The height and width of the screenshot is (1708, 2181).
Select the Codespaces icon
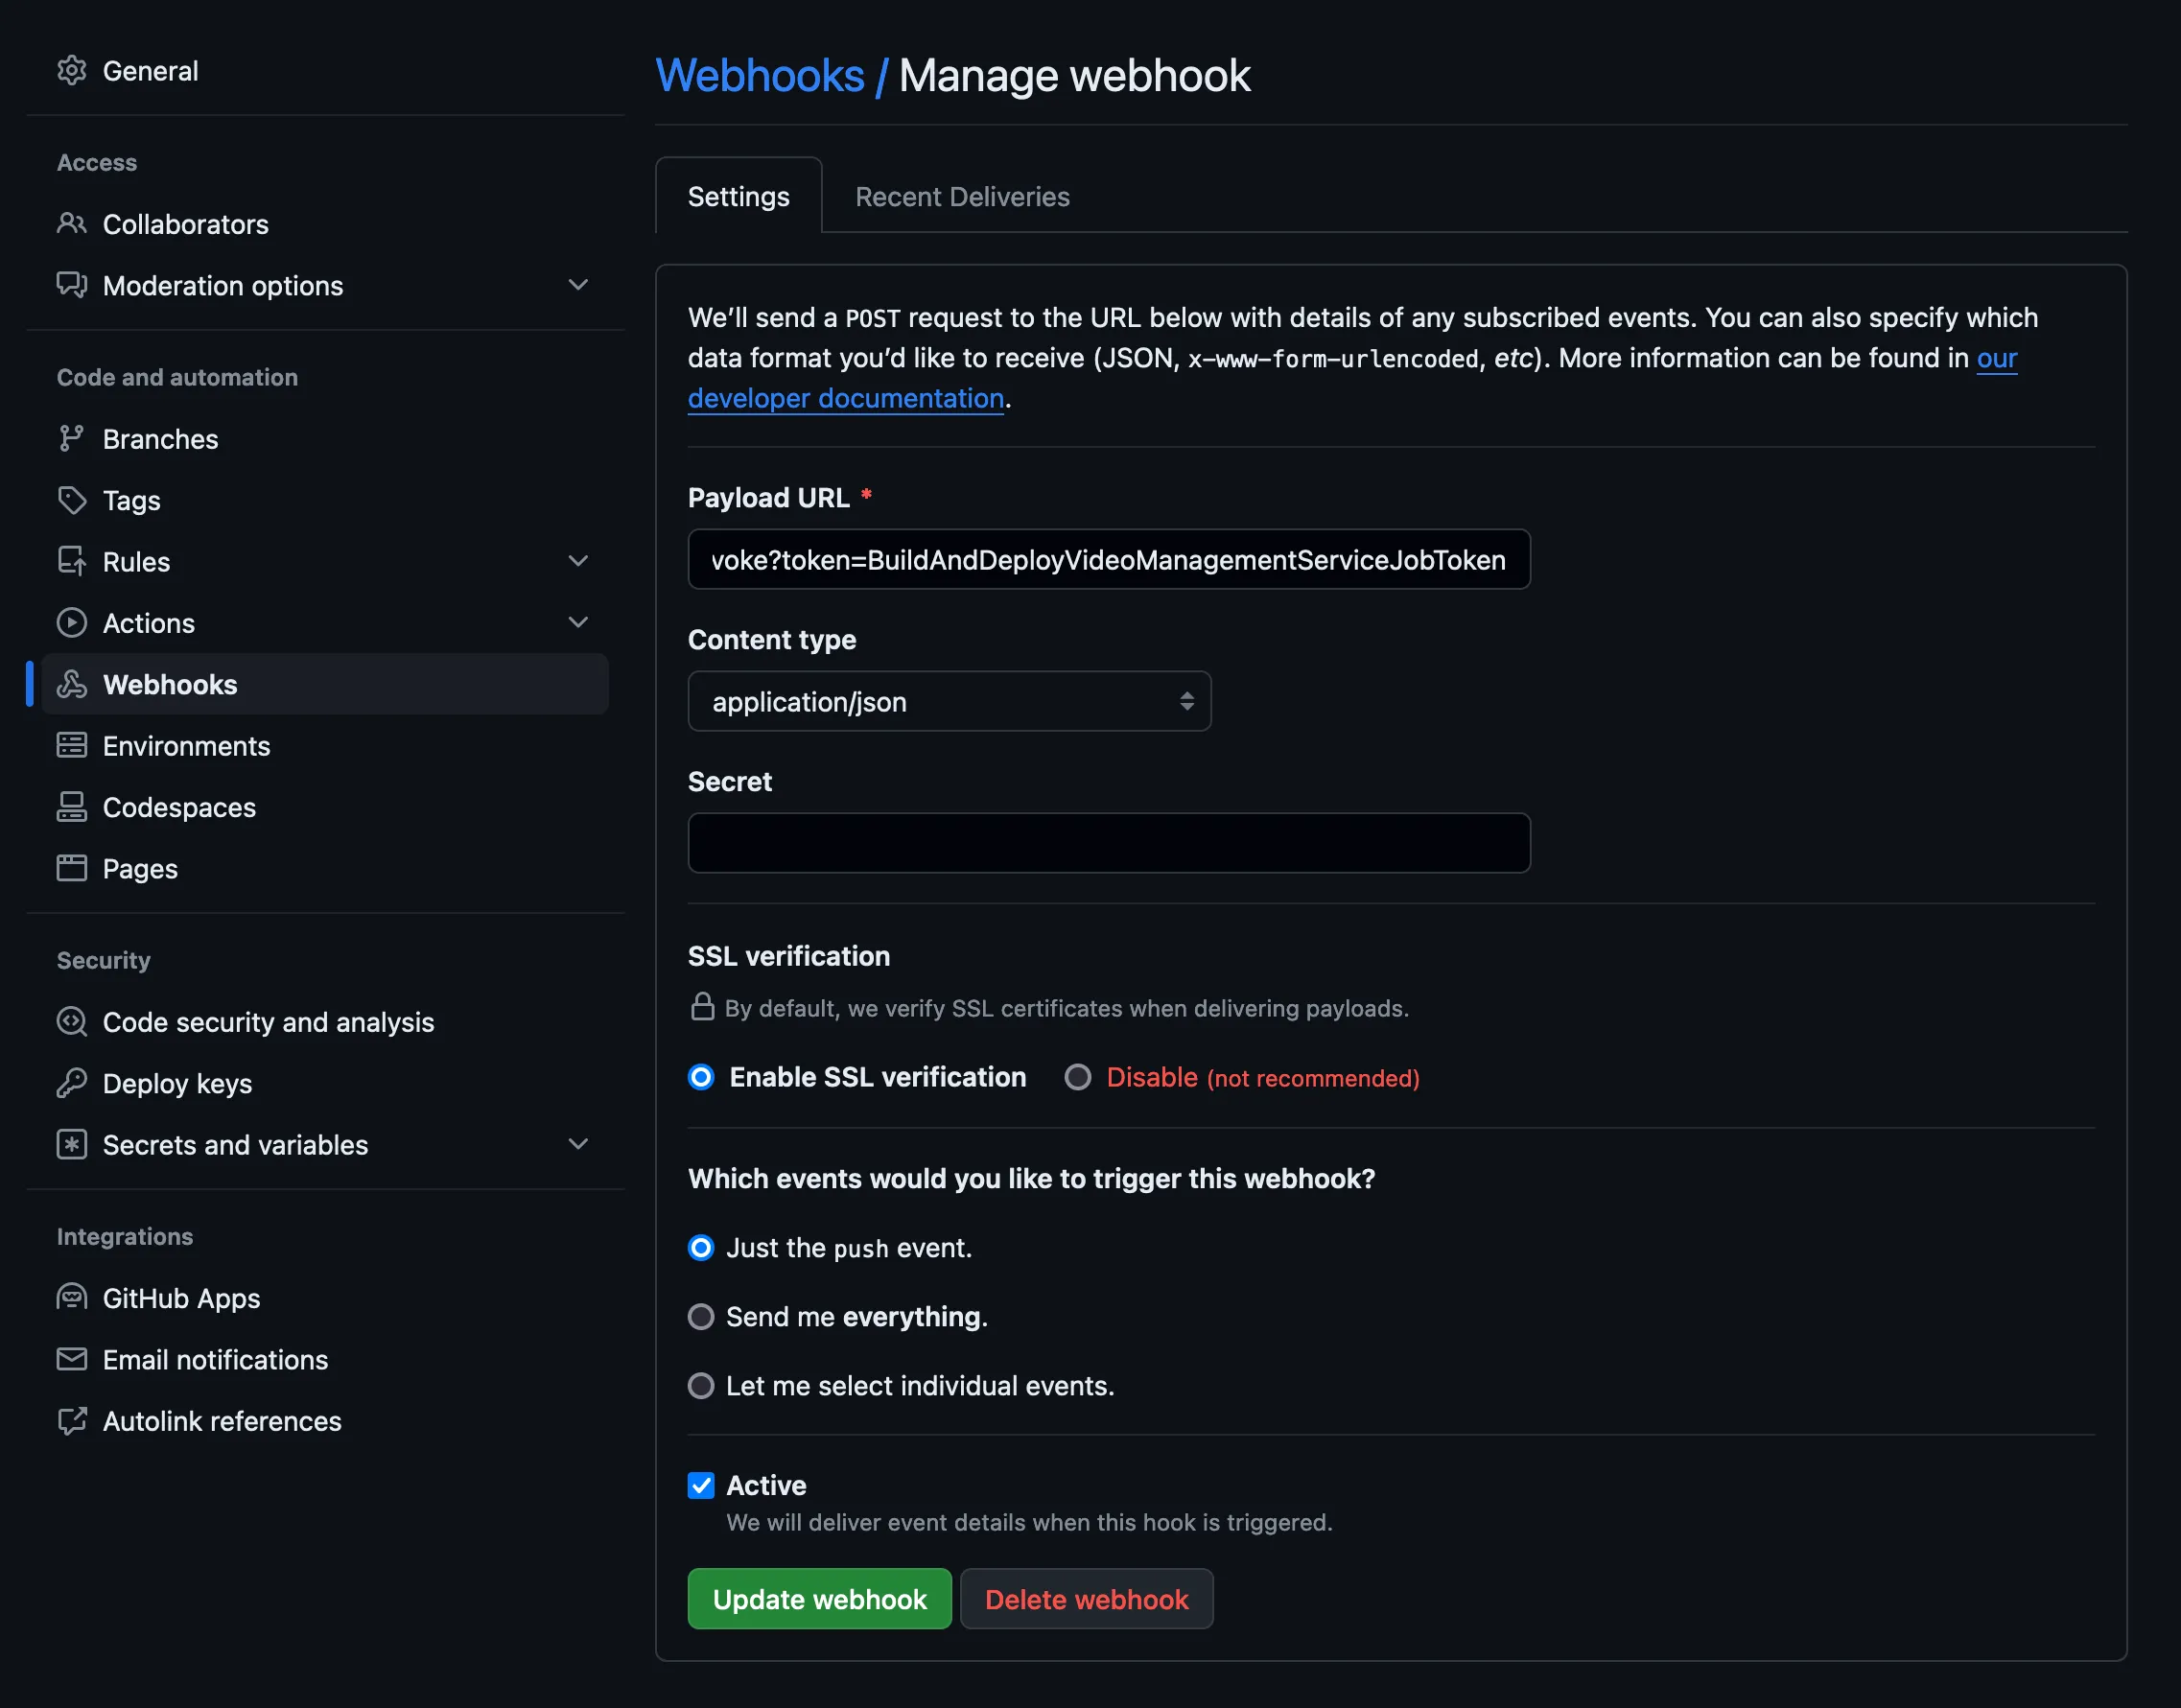72,807
